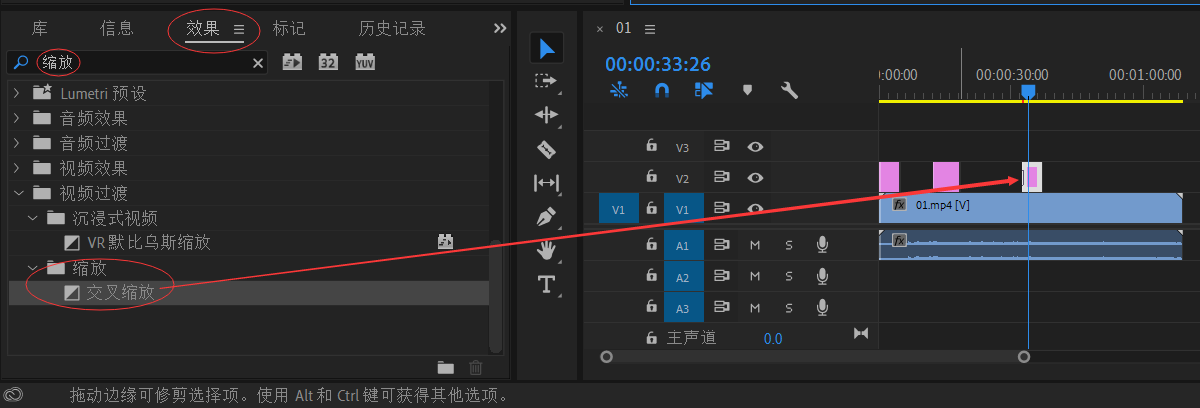This screenshot has height=408, width=1200.
Task: Click the timeline wrench settings icon
Action: click(789, 90)
